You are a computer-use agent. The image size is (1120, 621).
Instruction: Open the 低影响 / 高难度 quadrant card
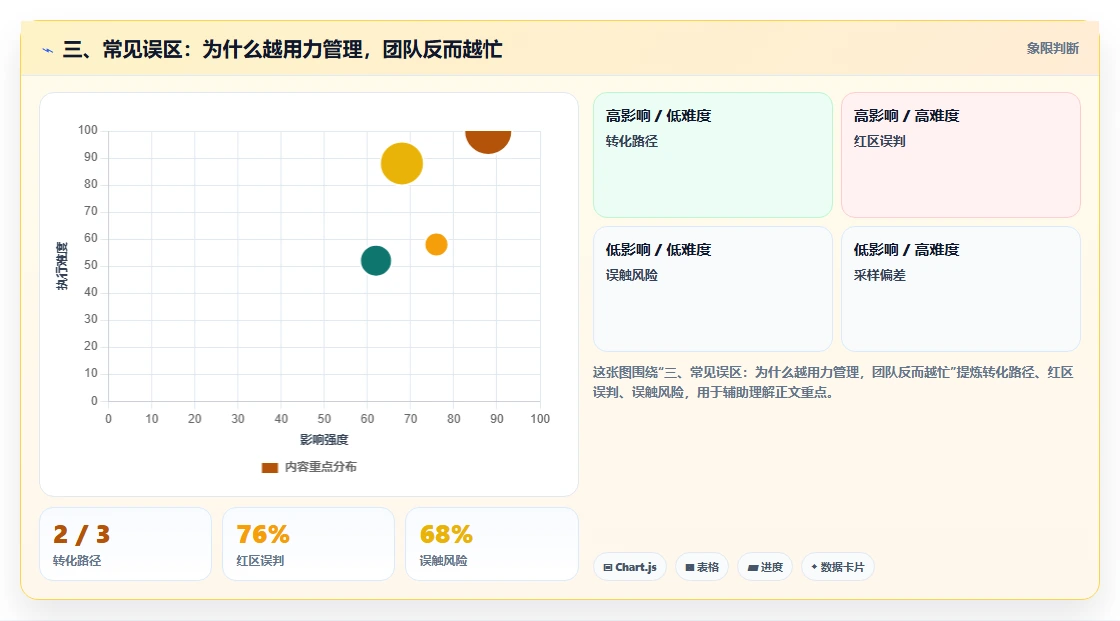tap(961, 289)
